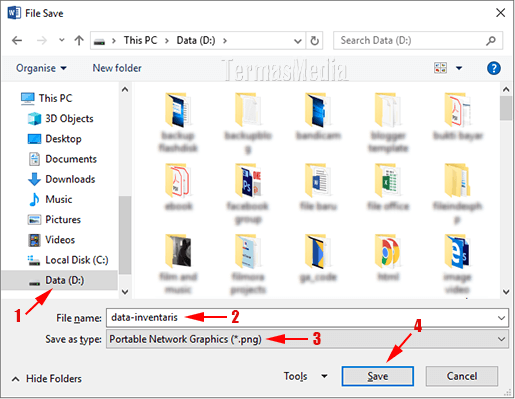Viewport: 515px width, 399px height.
Task: Create a New folder
Action: 117,68
